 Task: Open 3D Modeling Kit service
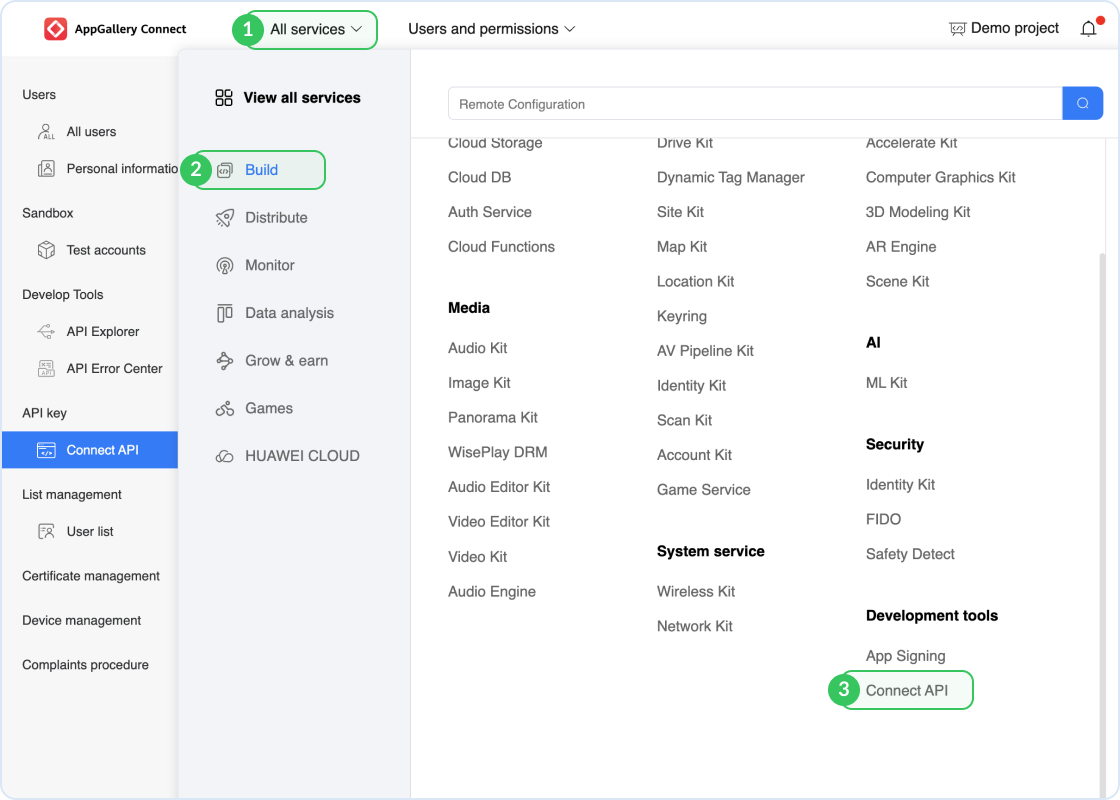(x=918, y=212)
